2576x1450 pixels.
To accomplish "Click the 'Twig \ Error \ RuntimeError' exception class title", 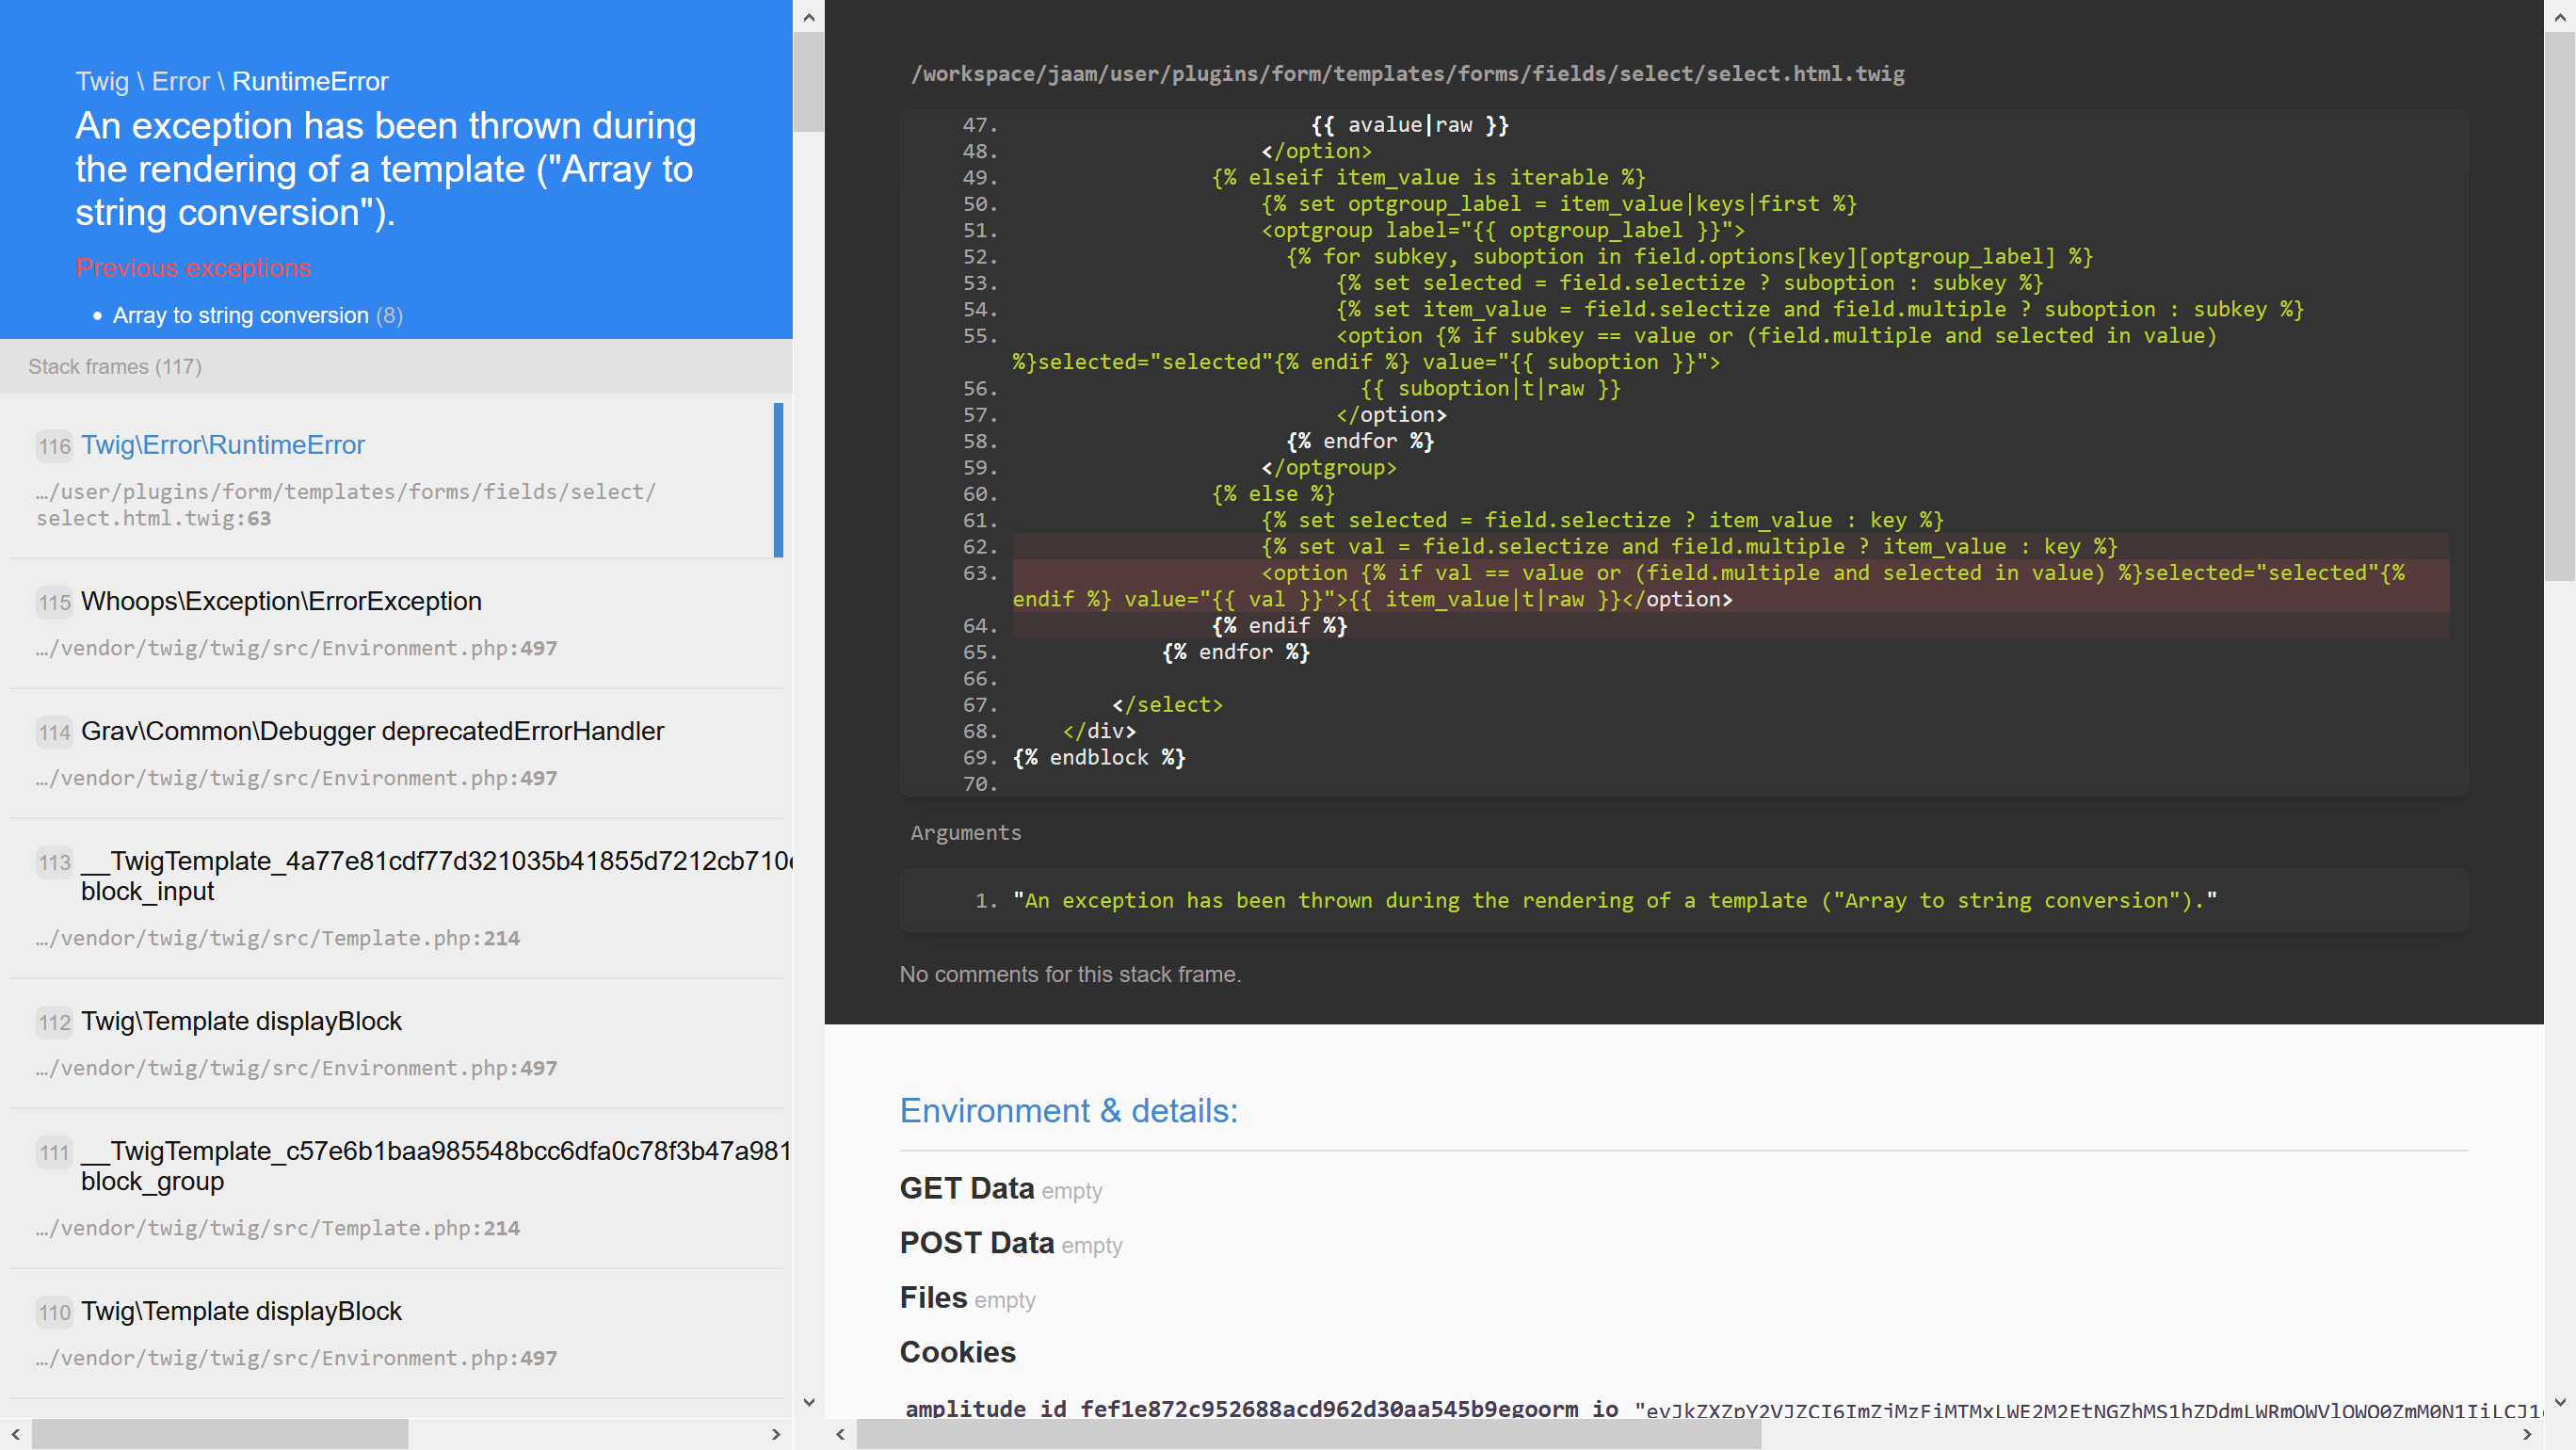I will pyautogui.click(x=232, y=81).
